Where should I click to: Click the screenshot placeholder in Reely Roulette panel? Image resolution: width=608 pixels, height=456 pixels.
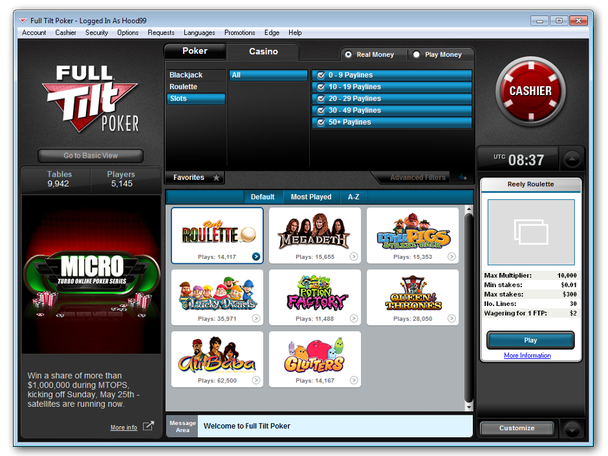tap(531, 232)
